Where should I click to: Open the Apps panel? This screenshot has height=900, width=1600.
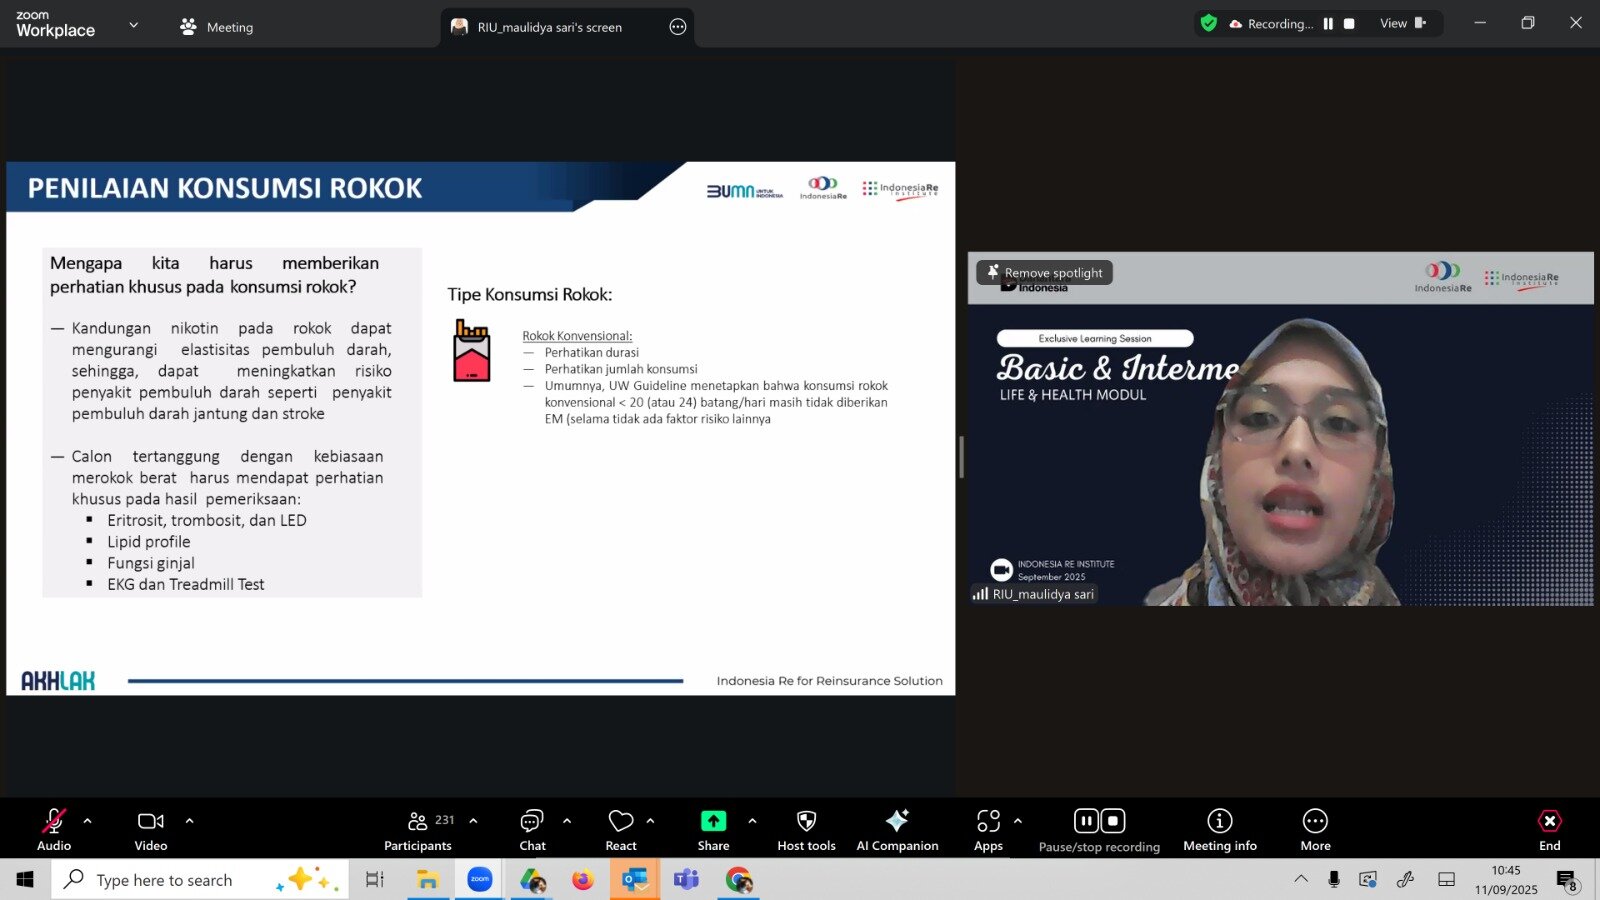pos(988,829)
